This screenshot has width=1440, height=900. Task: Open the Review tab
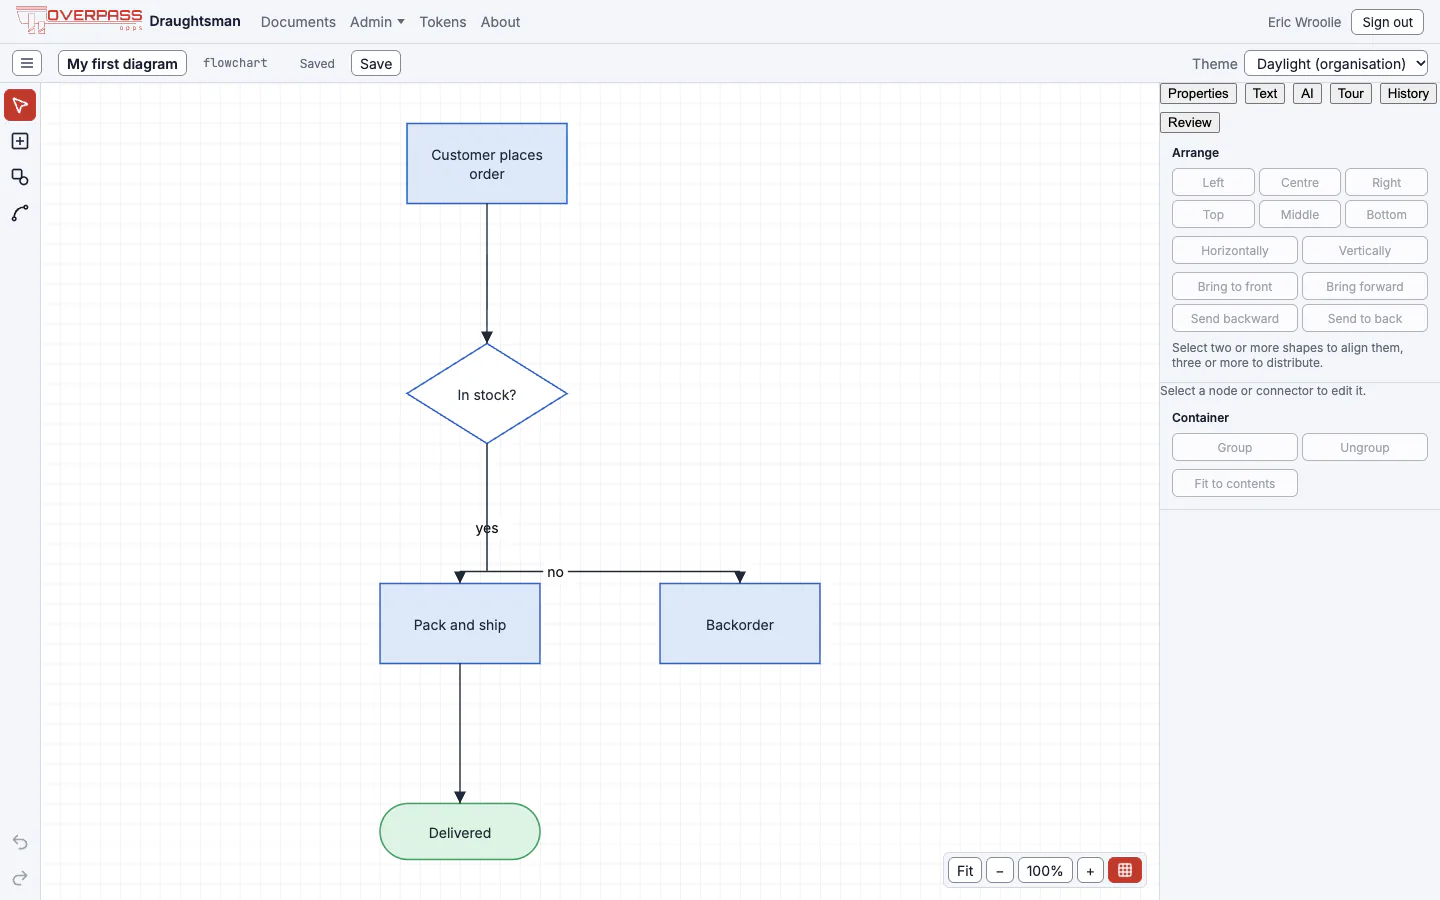click(x=1190, y=122)
